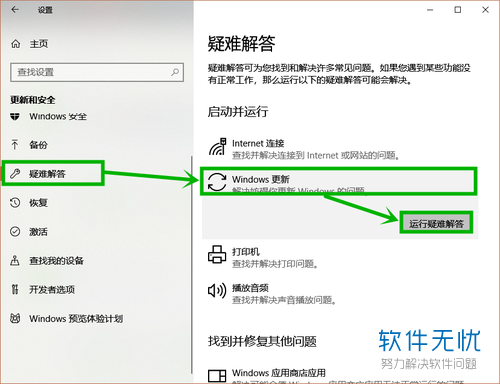Click the 开发者选项 tools icon
This screenshot has height=384, width=500.
(15, 289)
